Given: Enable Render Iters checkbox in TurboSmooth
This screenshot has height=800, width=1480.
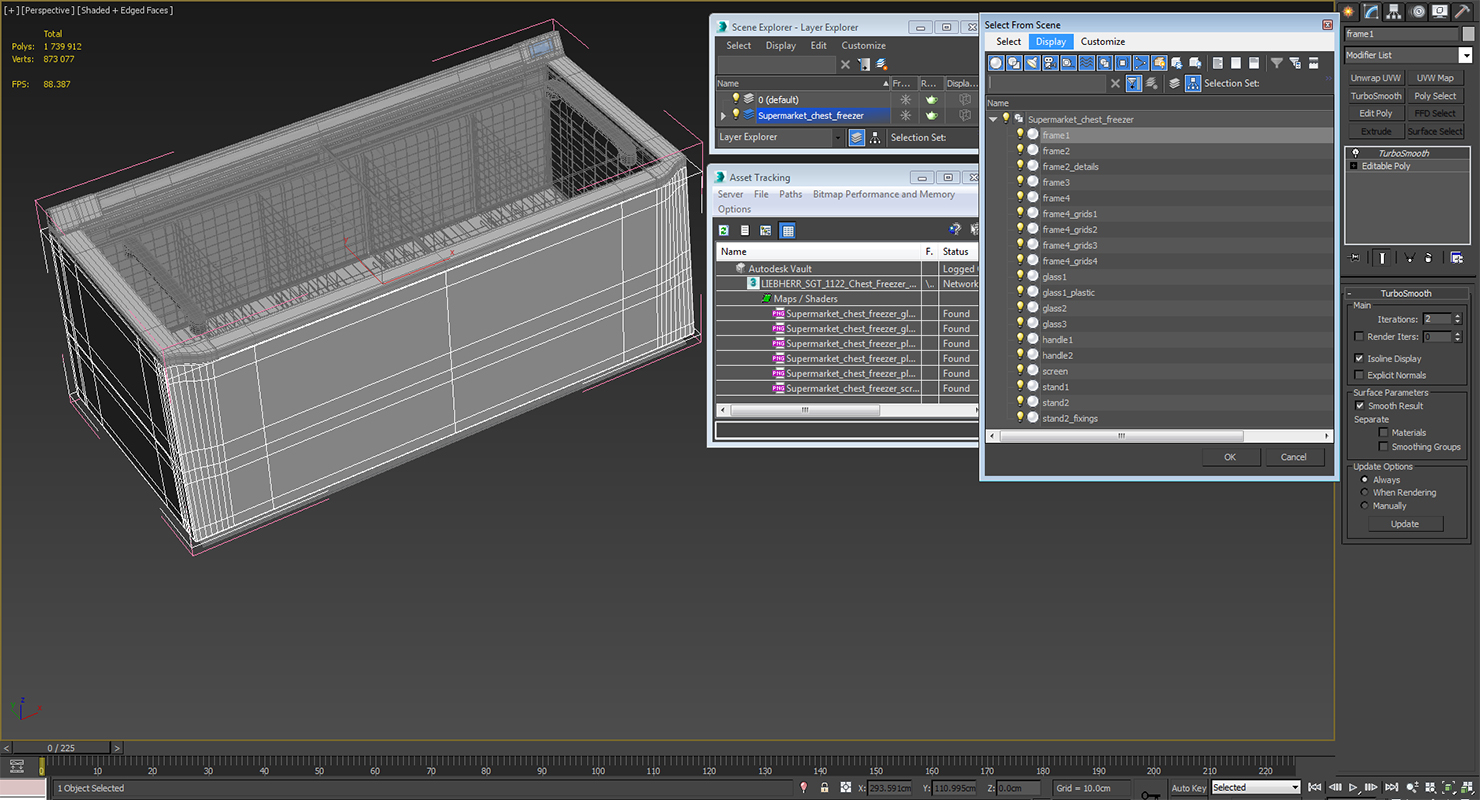Looking at the screenshot, I should coord(1359,337).
